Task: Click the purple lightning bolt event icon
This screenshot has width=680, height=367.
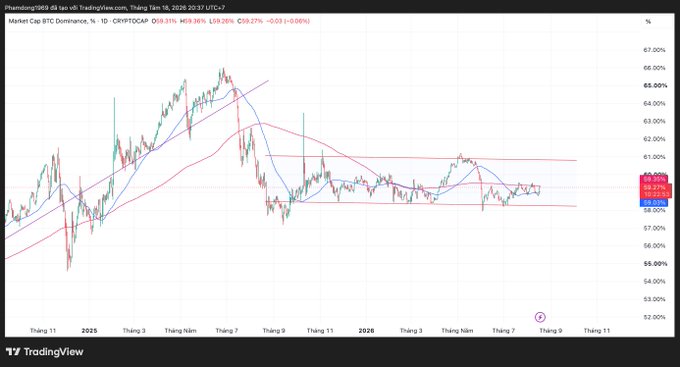Action: click(x=540, y=317)
